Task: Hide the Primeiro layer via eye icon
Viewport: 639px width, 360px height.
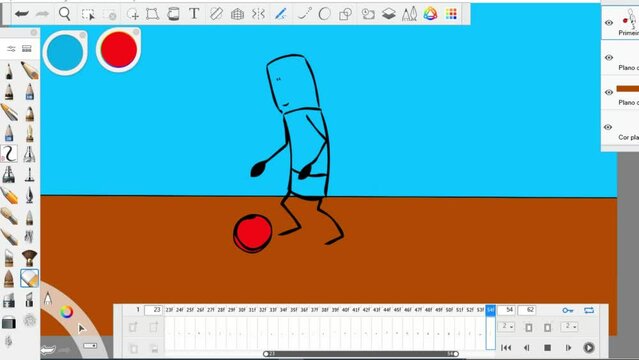Action: point(608,23)
